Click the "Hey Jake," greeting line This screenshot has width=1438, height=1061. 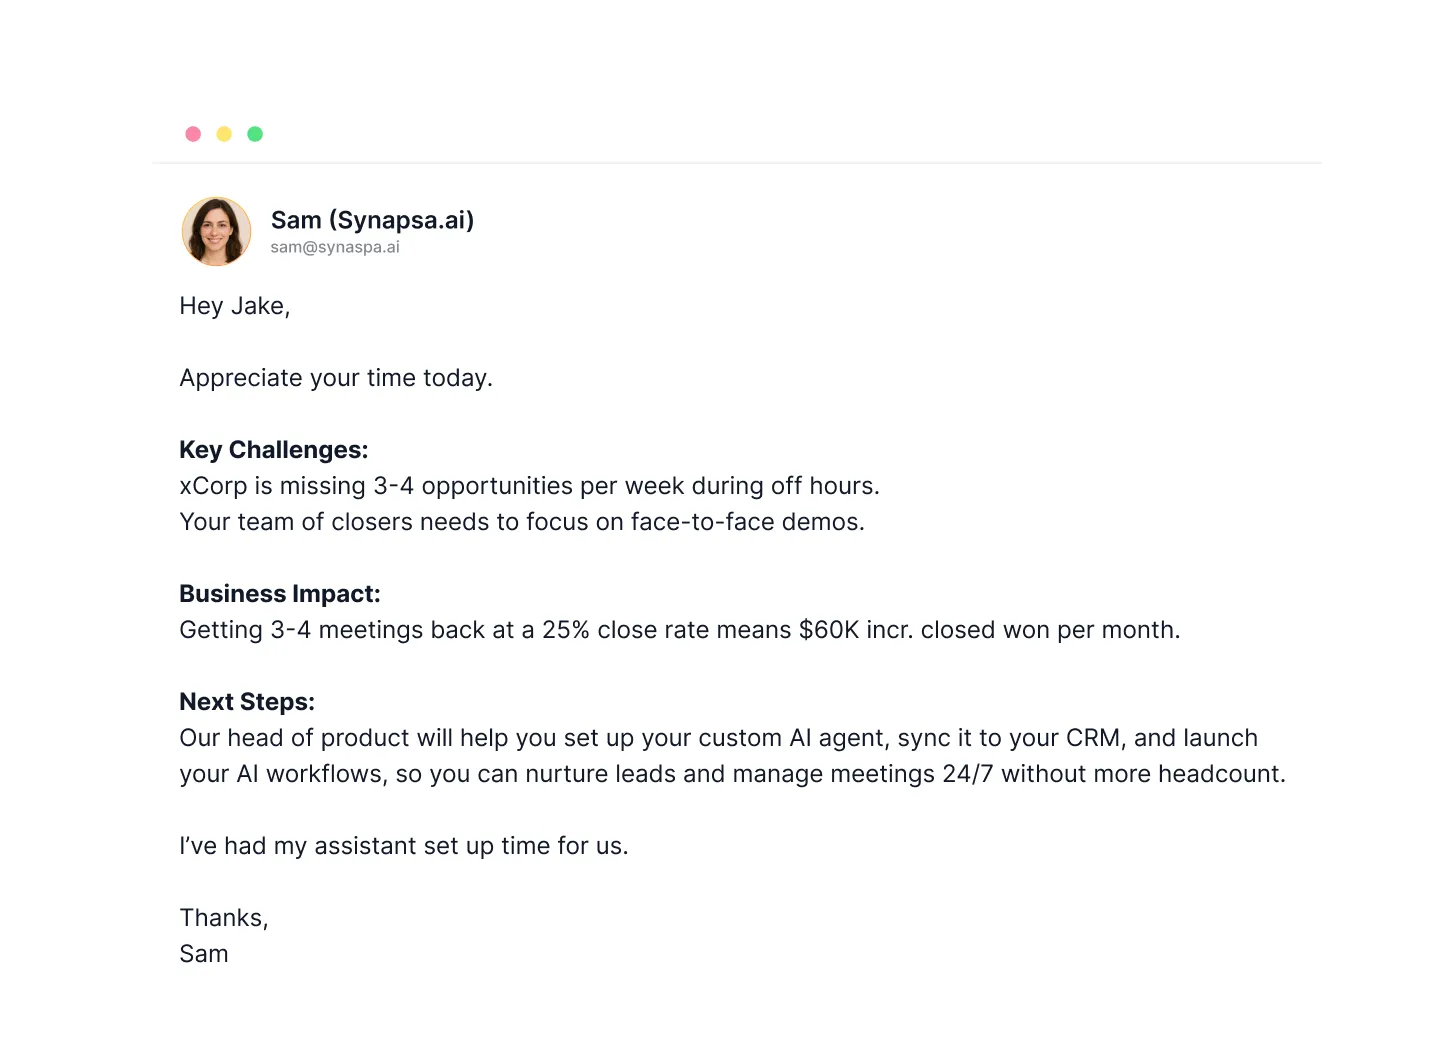[235, 306]
